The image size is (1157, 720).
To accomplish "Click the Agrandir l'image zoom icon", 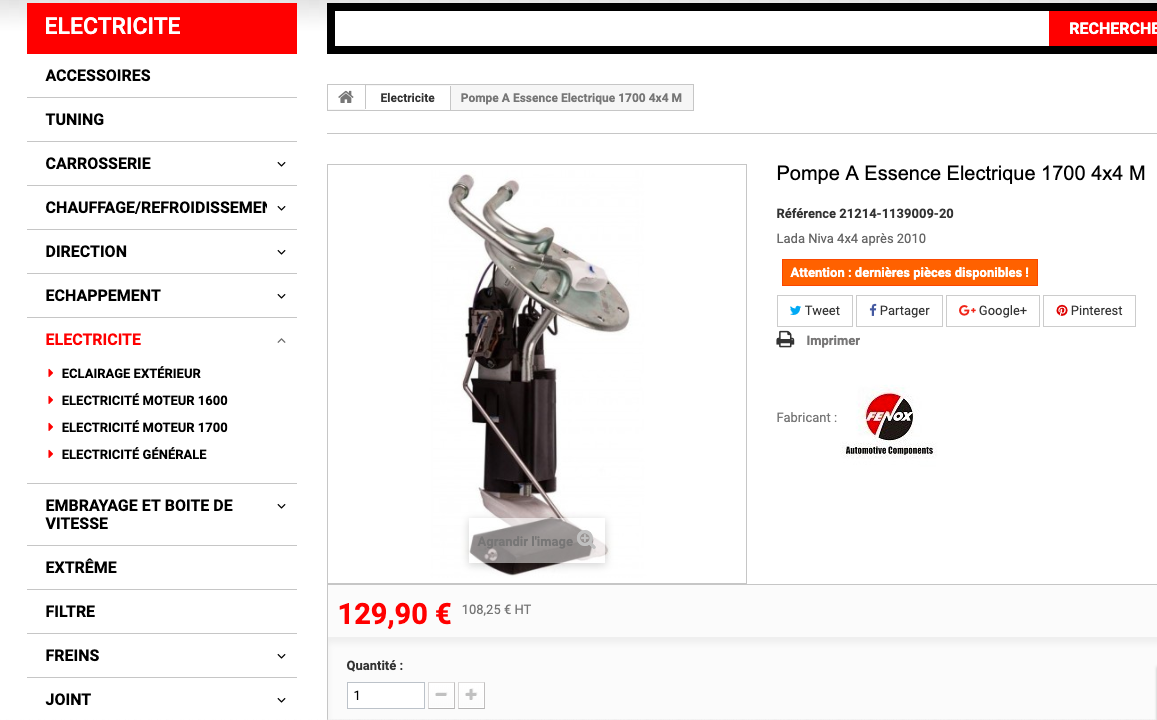I will 585,539.
